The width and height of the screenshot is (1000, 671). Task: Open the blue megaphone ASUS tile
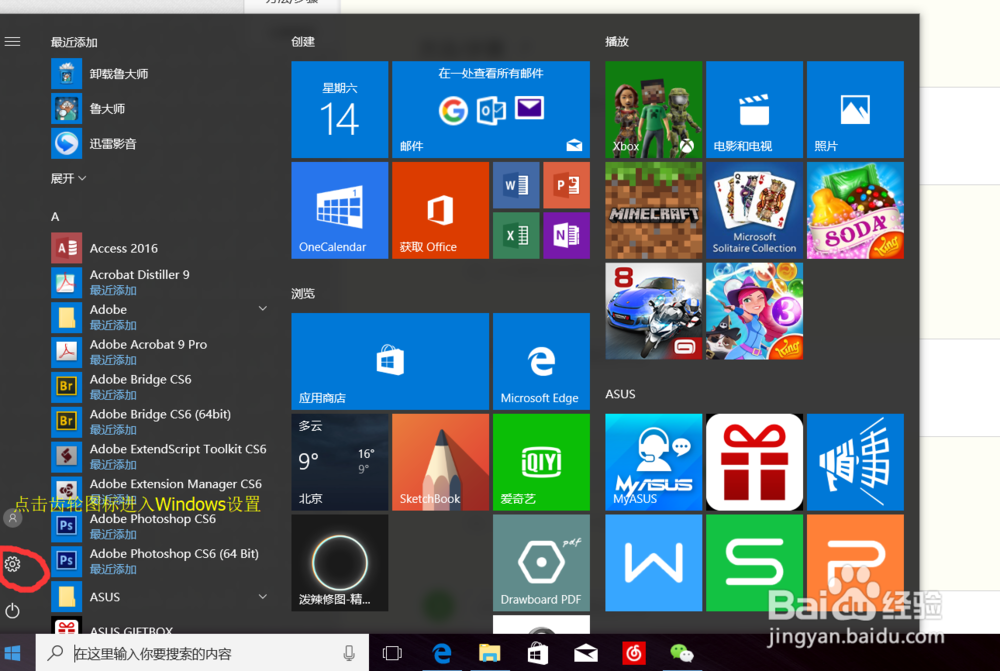(855, 462)
